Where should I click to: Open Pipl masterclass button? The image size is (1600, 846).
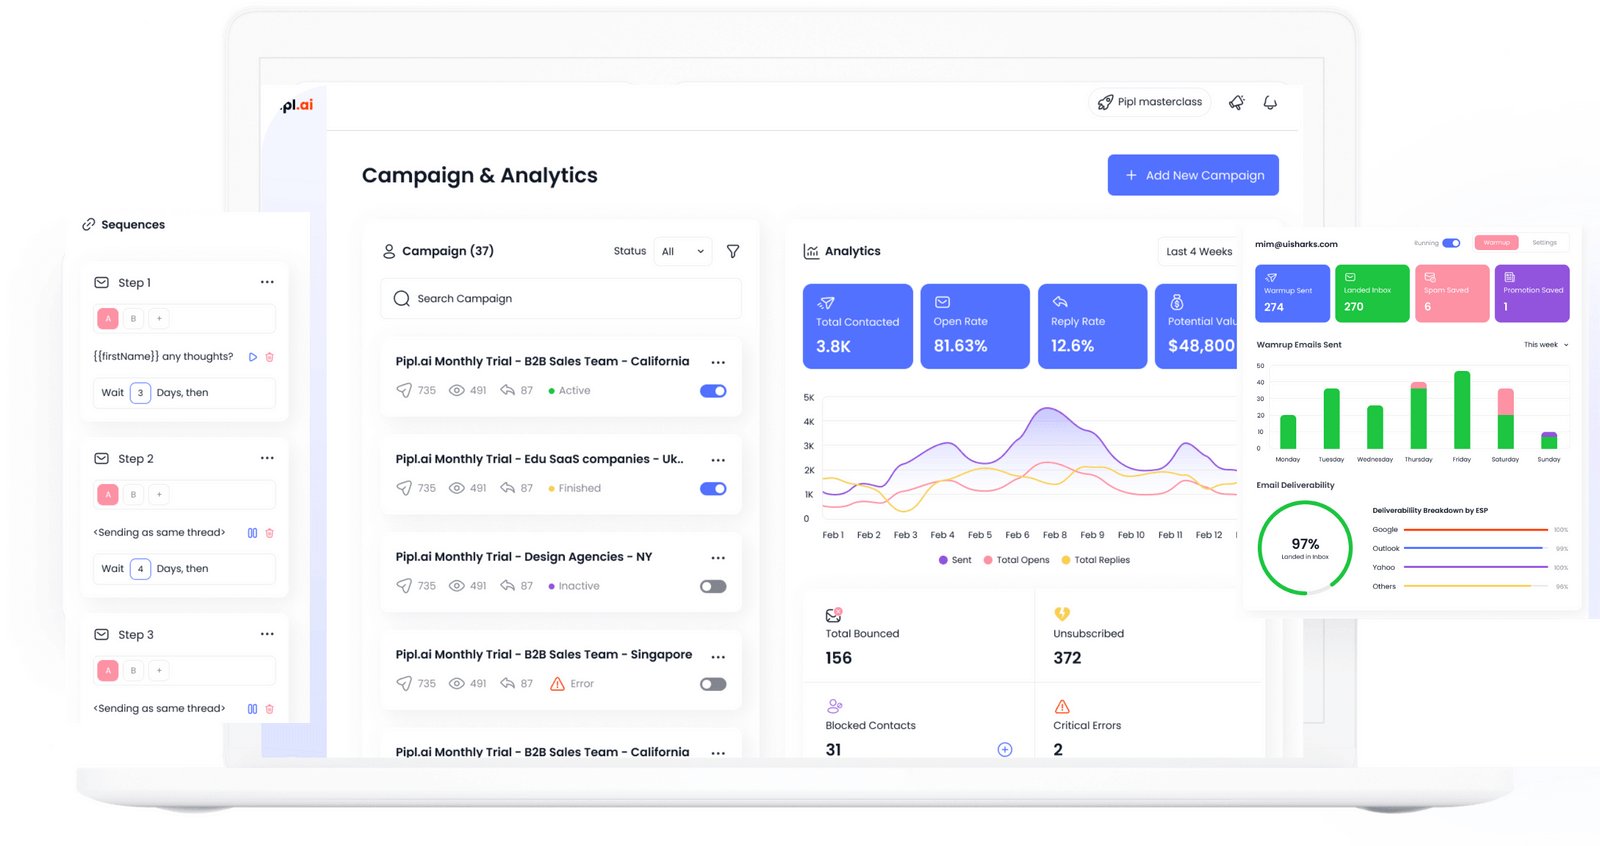click(1149, 102)
